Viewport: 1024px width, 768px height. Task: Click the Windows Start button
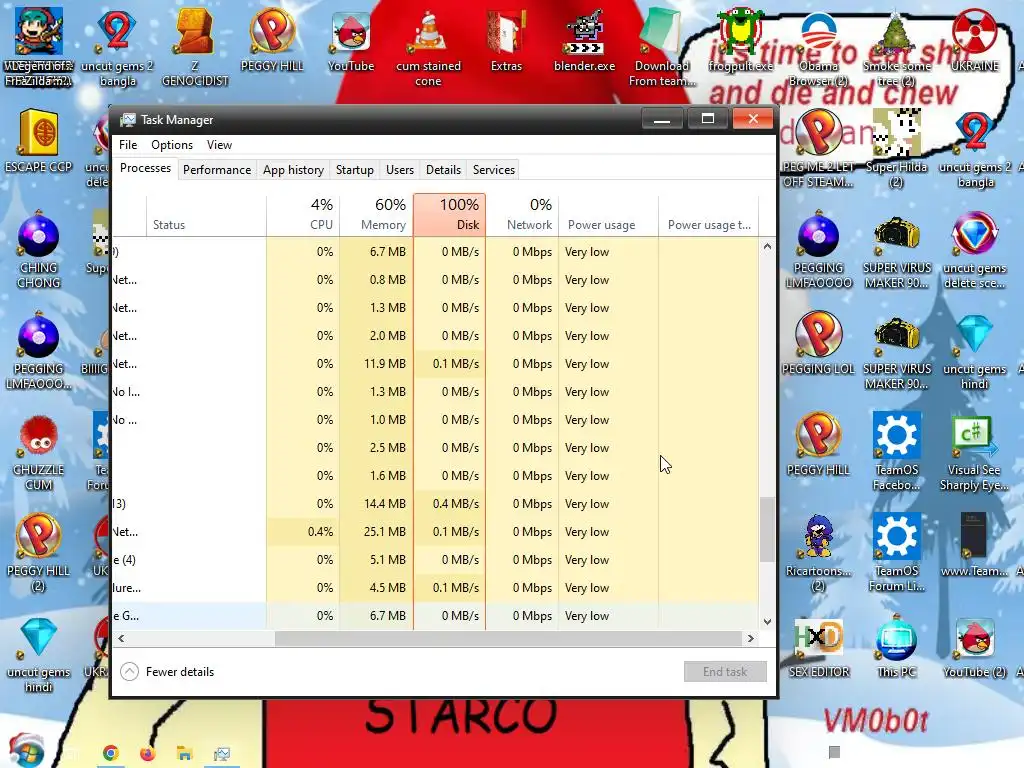click(x=26, y=751)
